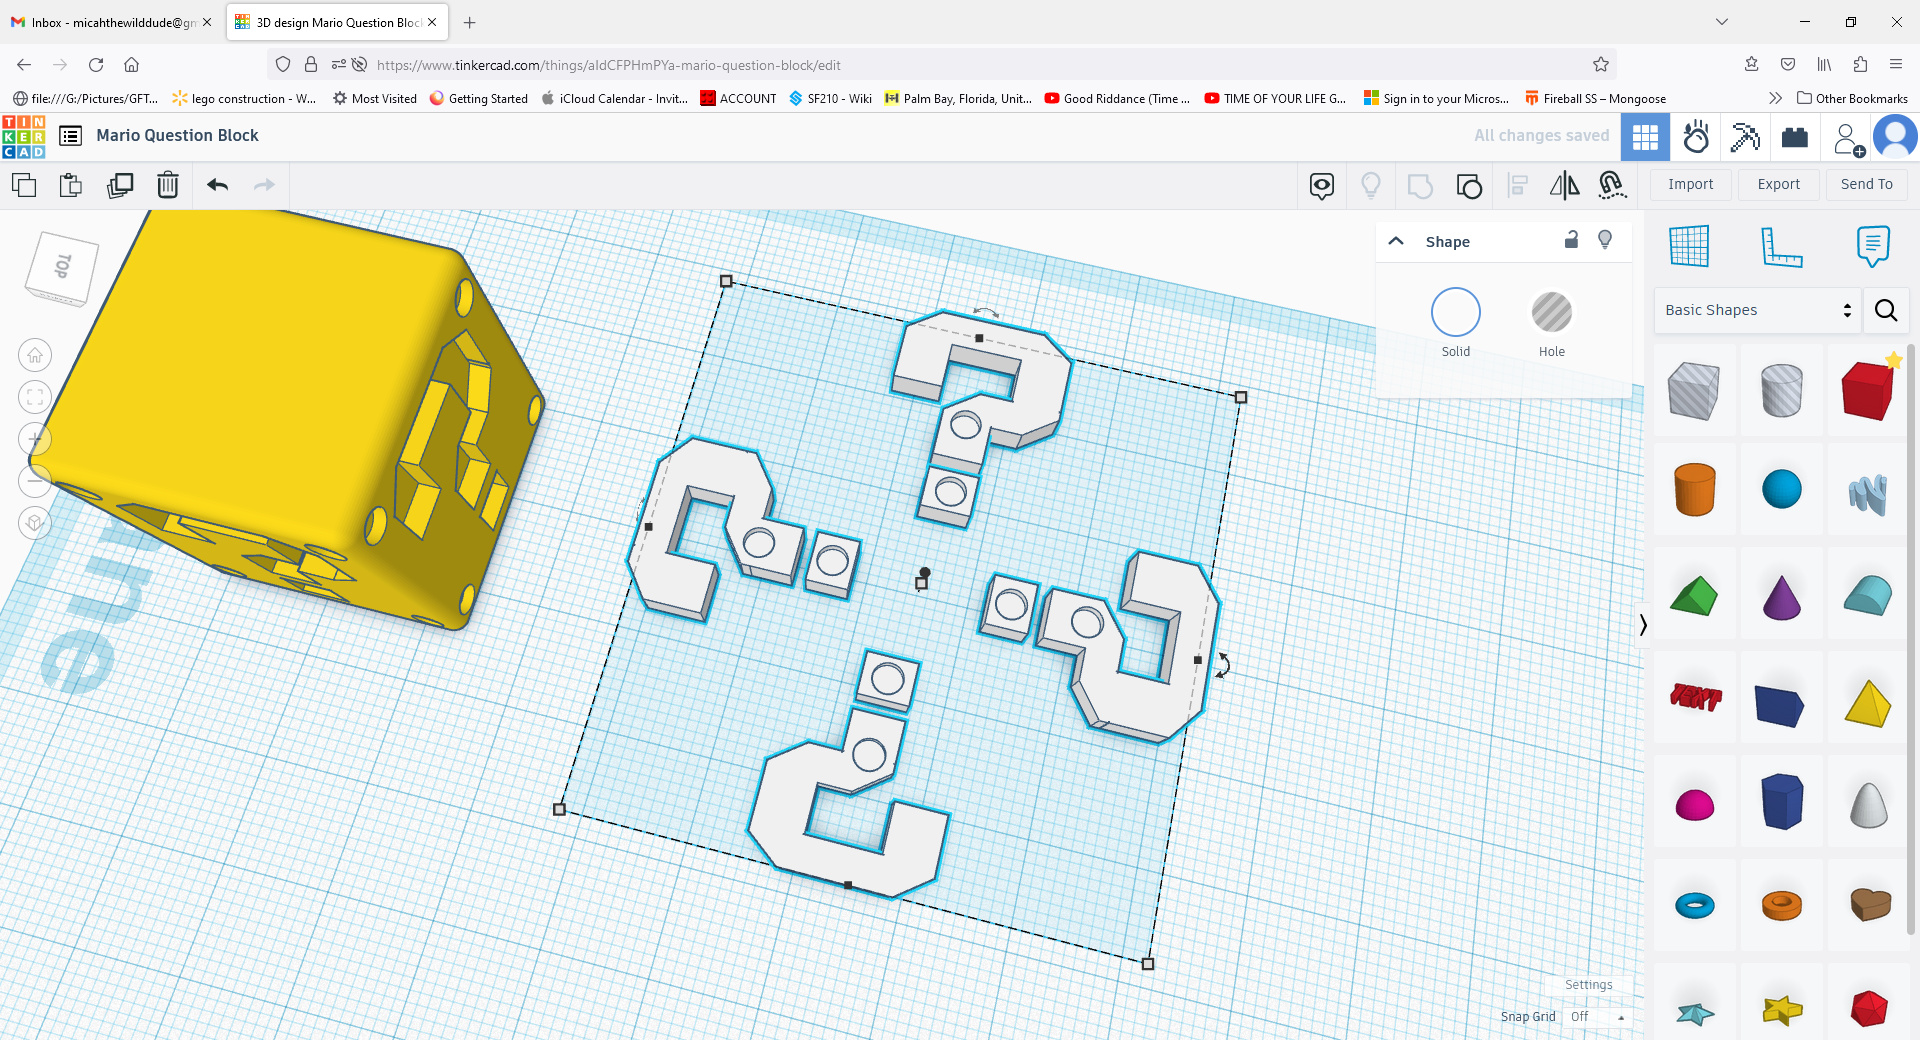
Task: Open the Snap Grid dropdown
Action: pyautogui.click(x=1597, y=1017)
